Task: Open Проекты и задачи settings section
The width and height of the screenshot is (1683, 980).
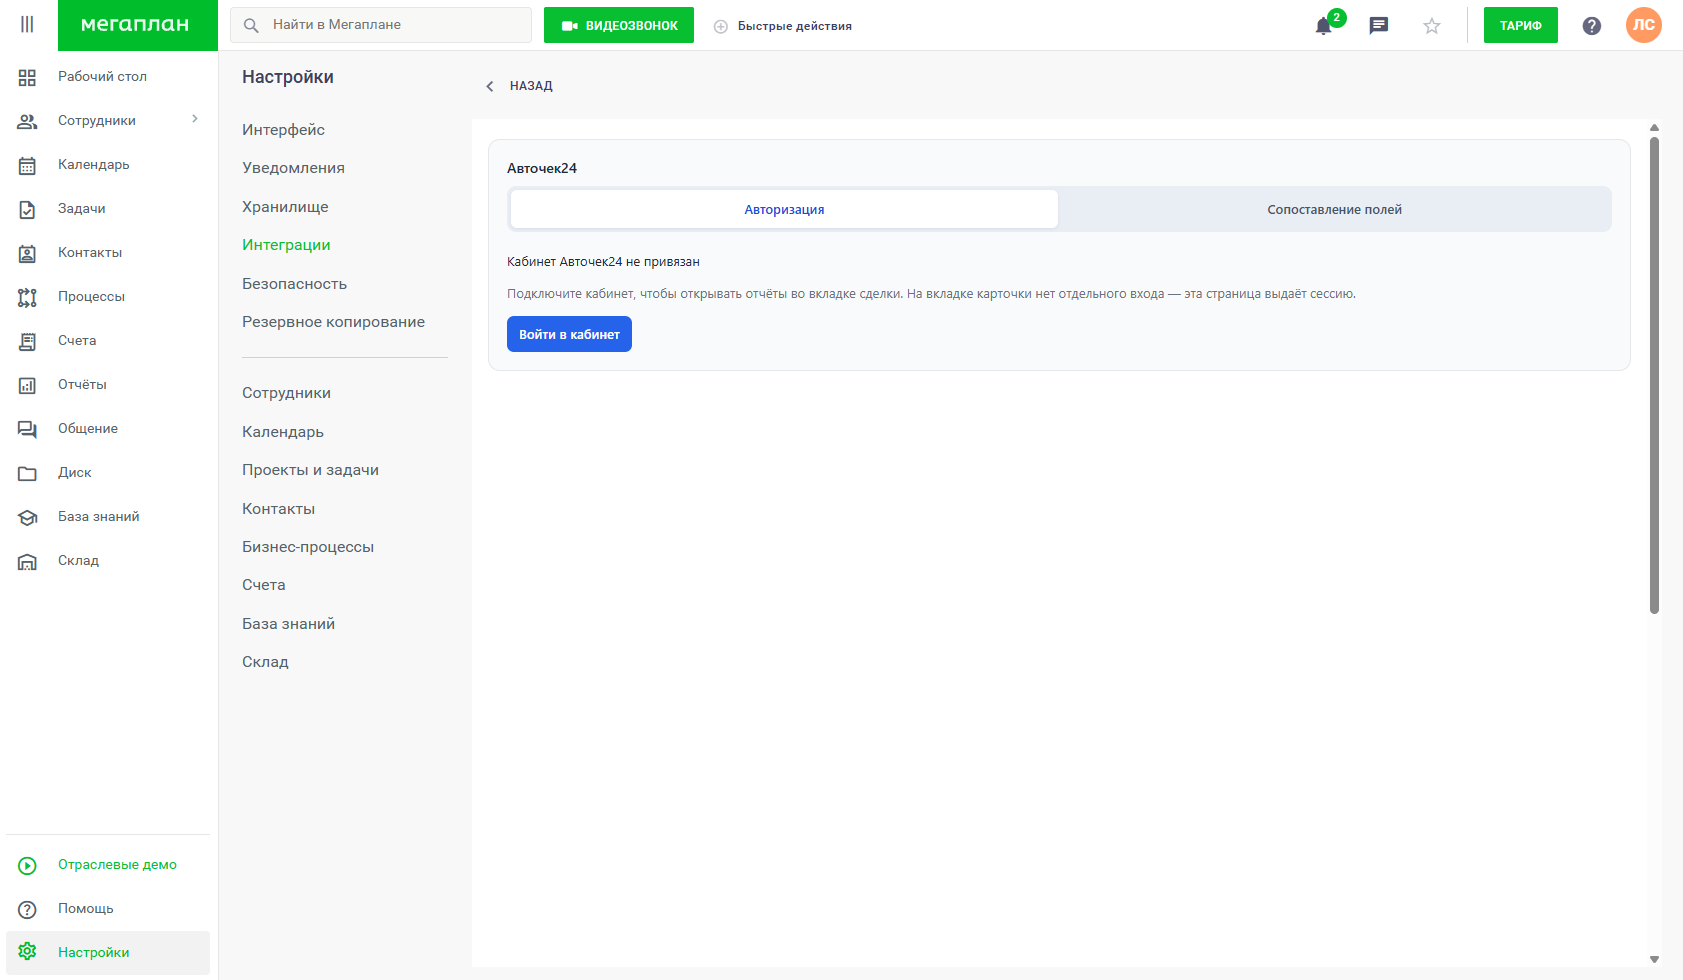Action: (310, 470)
